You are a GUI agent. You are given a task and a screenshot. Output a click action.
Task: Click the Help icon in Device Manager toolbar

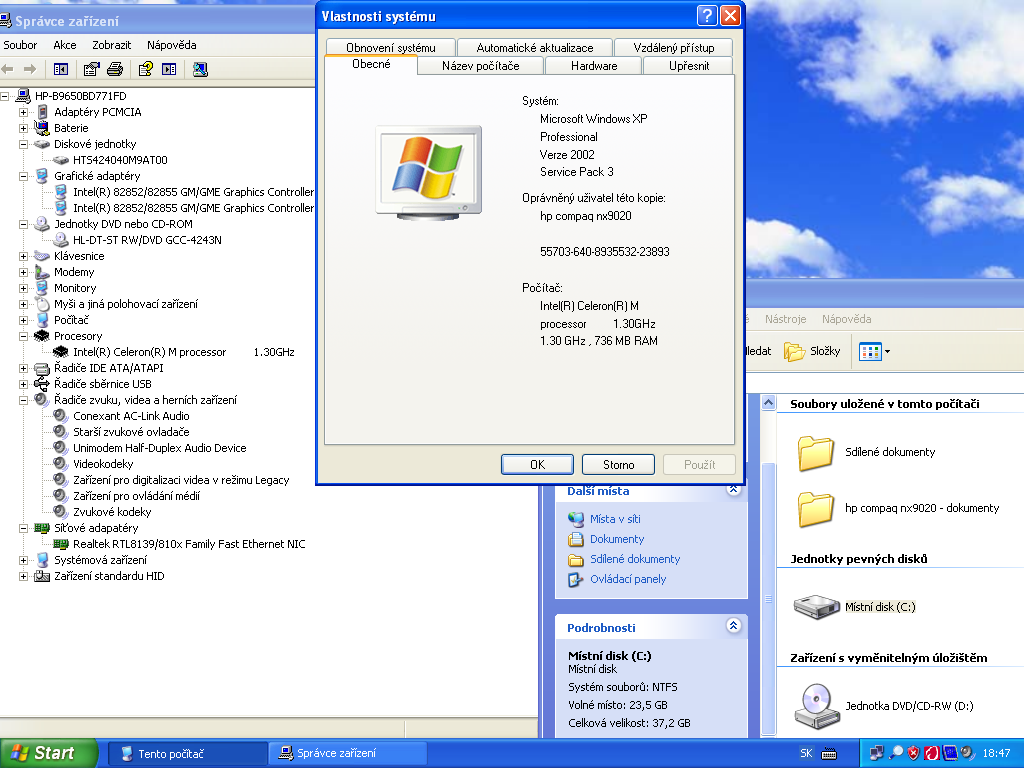point(146,69)
